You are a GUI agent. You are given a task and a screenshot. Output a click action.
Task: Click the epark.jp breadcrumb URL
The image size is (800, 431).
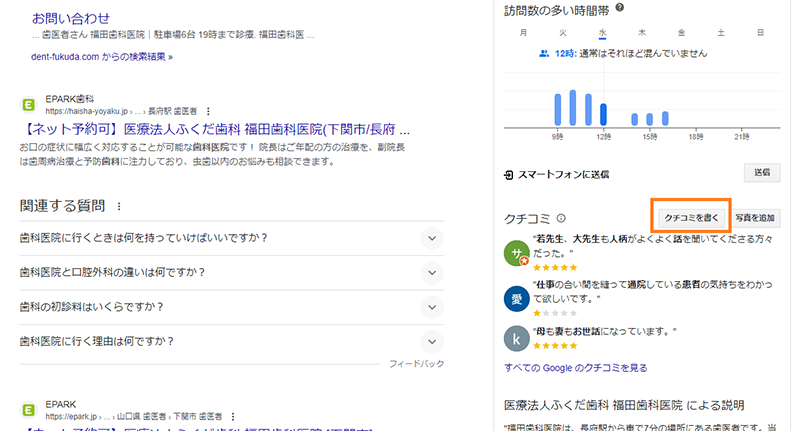click(134, 417)
